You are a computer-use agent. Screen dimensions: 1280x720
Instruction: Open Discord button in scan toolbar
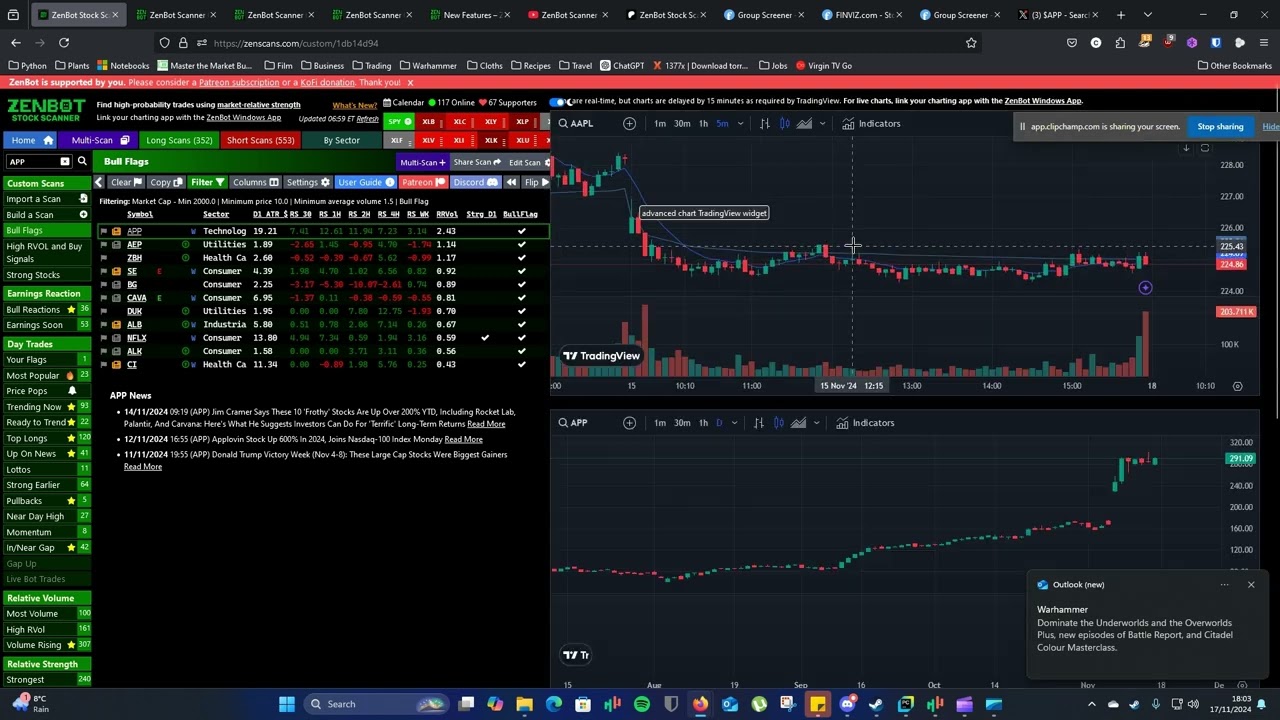[474, 182]
